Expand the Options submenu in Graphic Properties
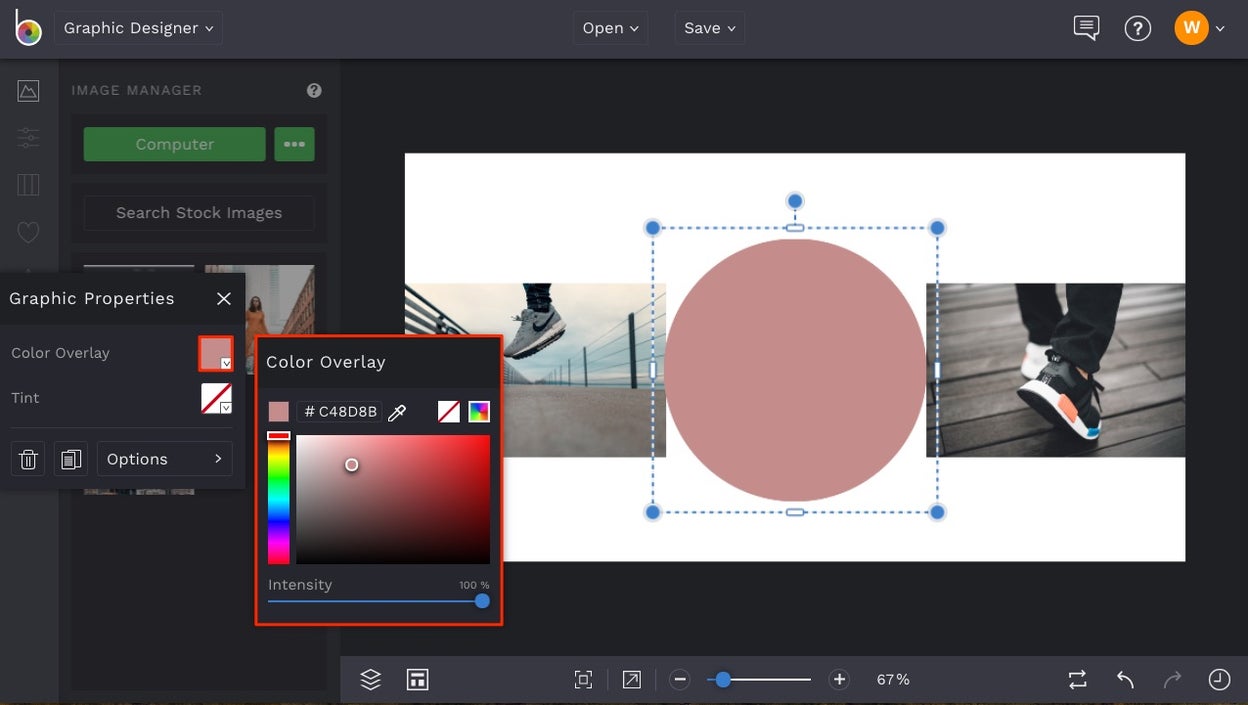 (164, 458)
